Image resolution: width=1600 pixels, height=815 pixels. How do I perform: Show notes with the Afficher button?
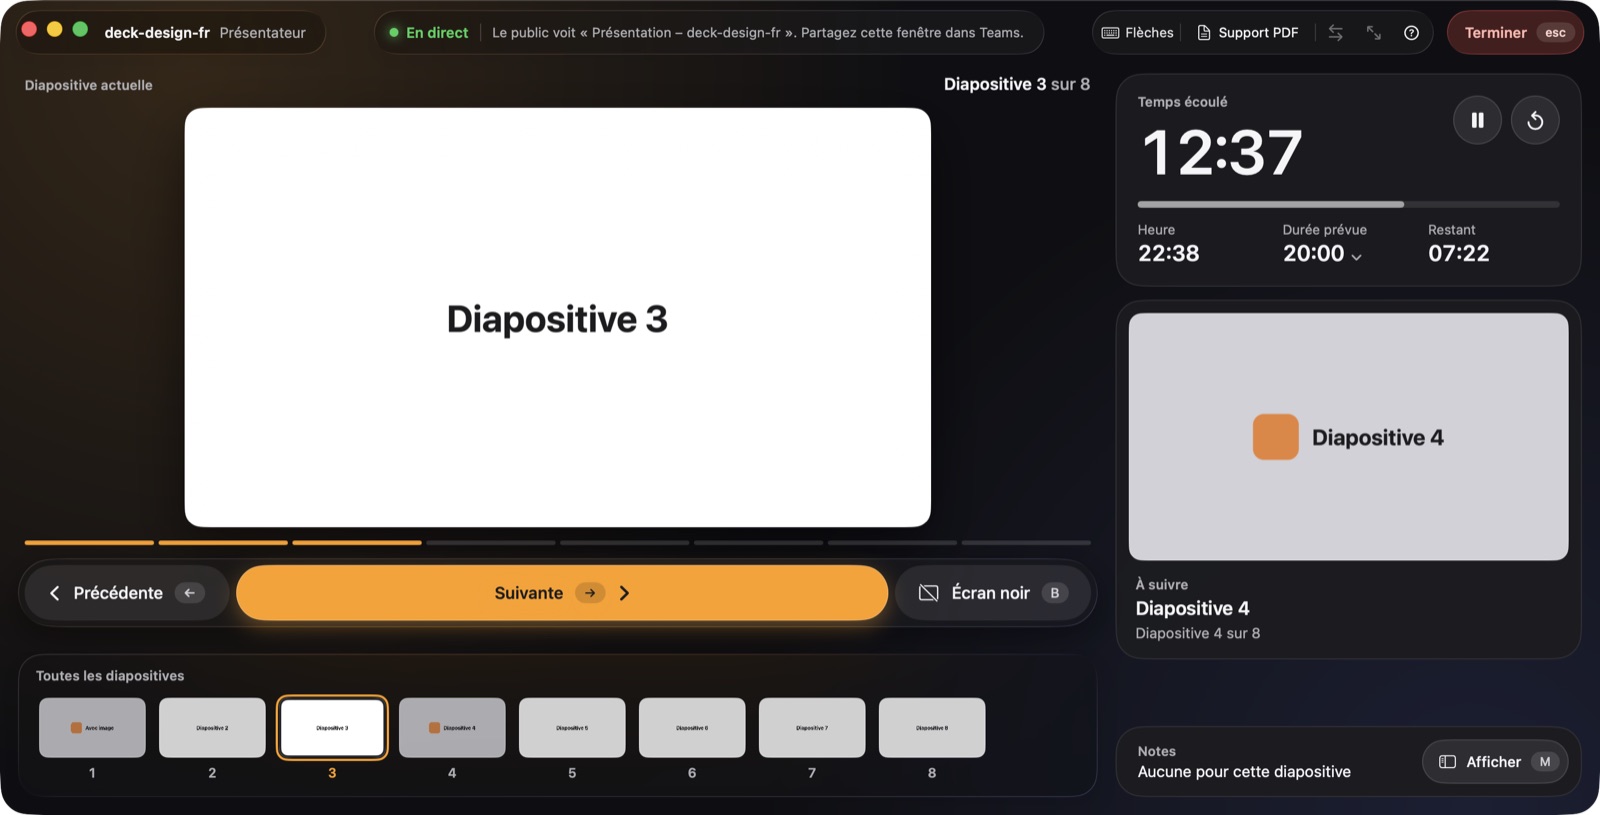[1495, 762]
